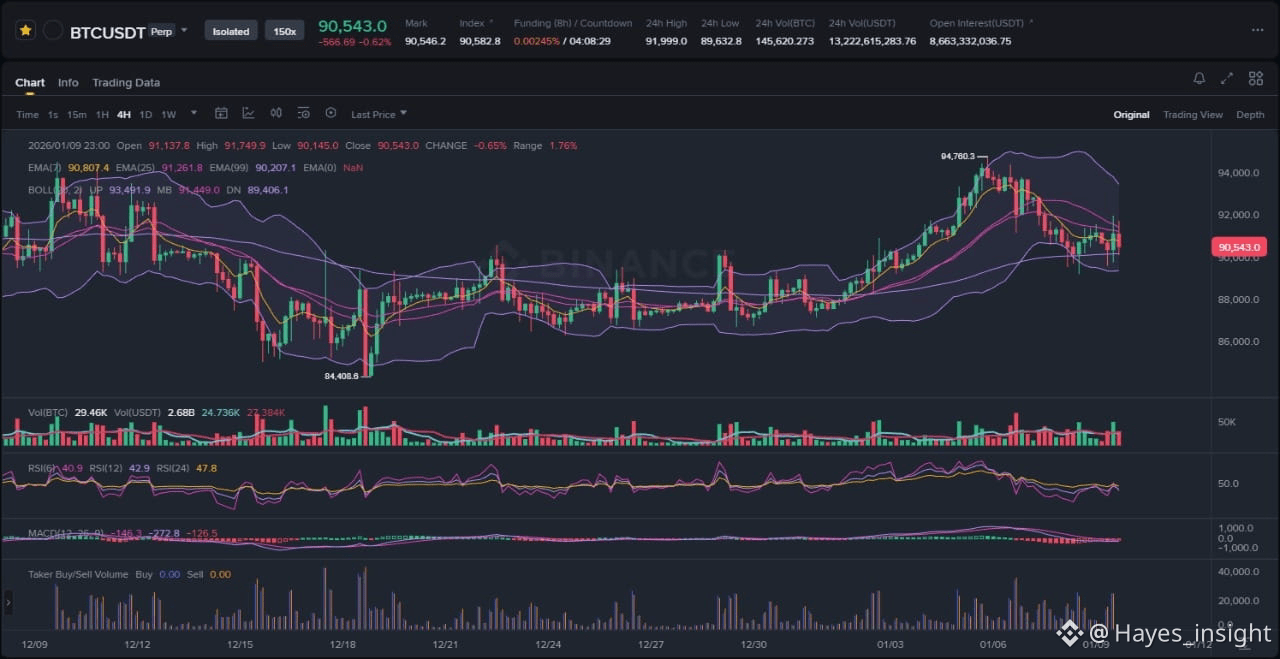Viewport: 1280px width, 659px height.
Task: Expand the Open Interest(USDT) caret
Action: [x=1031, y=22]
